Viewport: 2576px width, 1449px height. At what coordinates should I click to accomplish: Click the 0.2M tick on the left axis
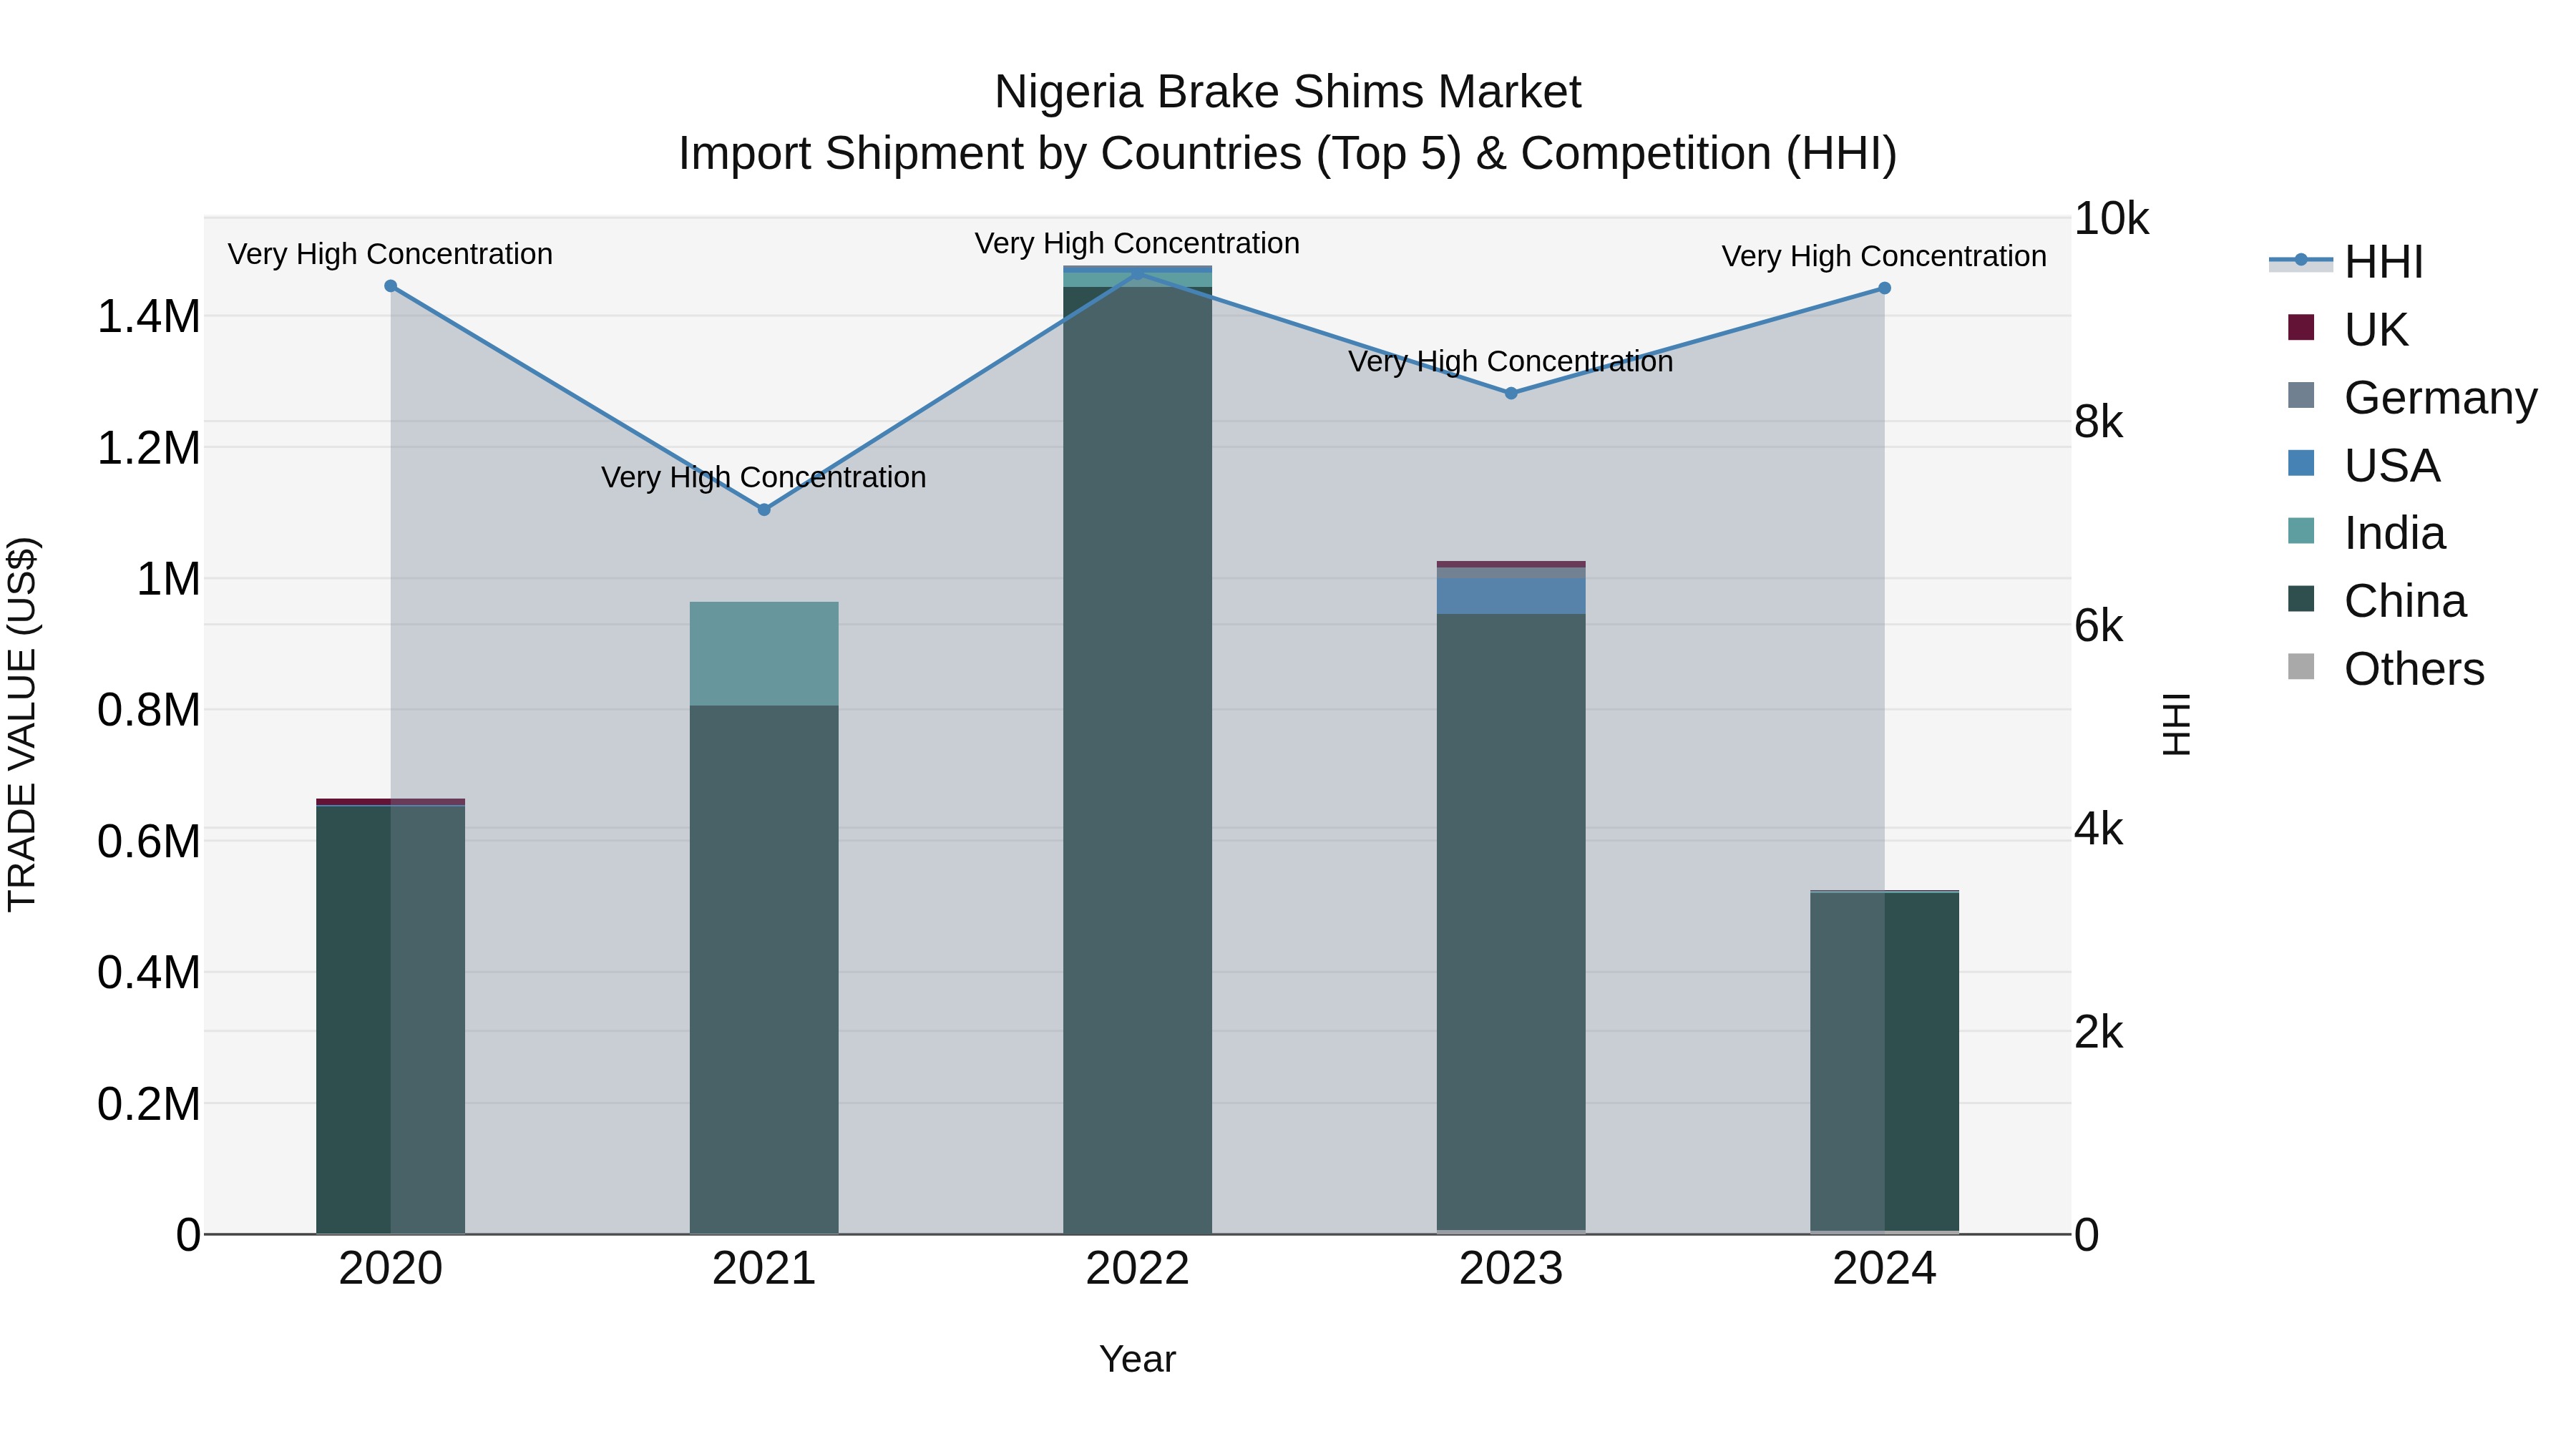tap(149, 1105)
